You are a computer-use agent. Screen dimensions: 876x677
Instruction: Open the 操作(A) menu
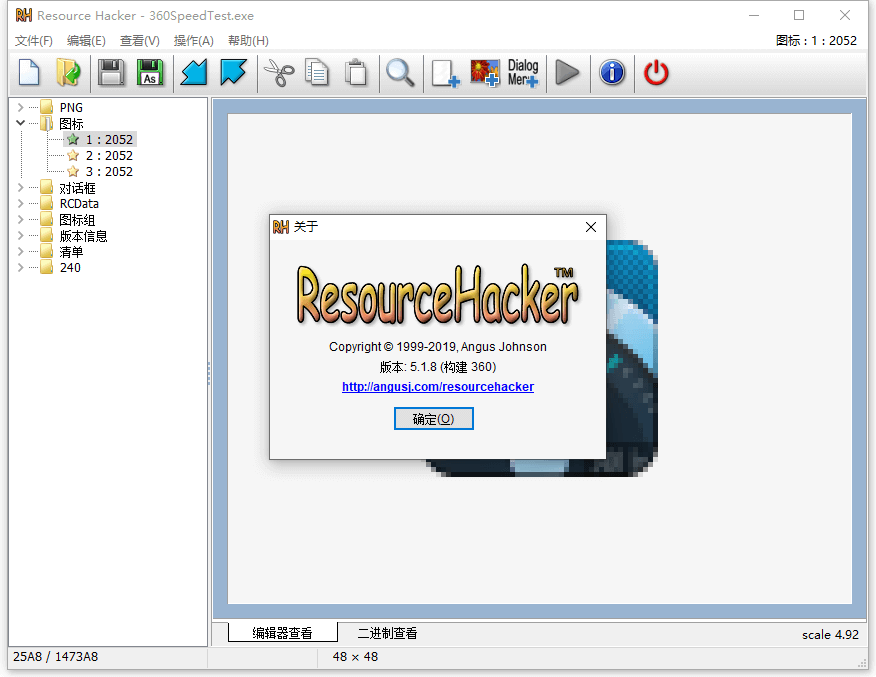(193, 41)
